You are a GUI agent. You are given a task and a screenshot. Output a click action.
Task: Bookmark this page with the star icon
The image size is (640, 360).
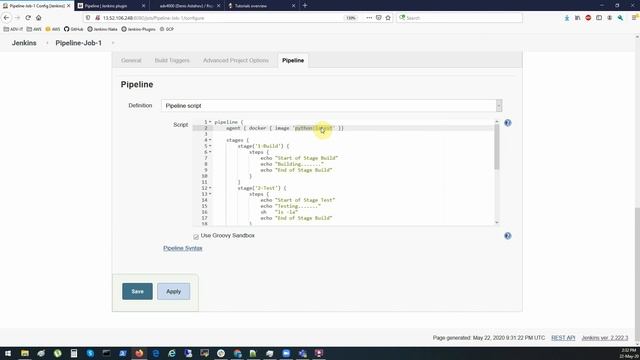click(x=388, y=18)
